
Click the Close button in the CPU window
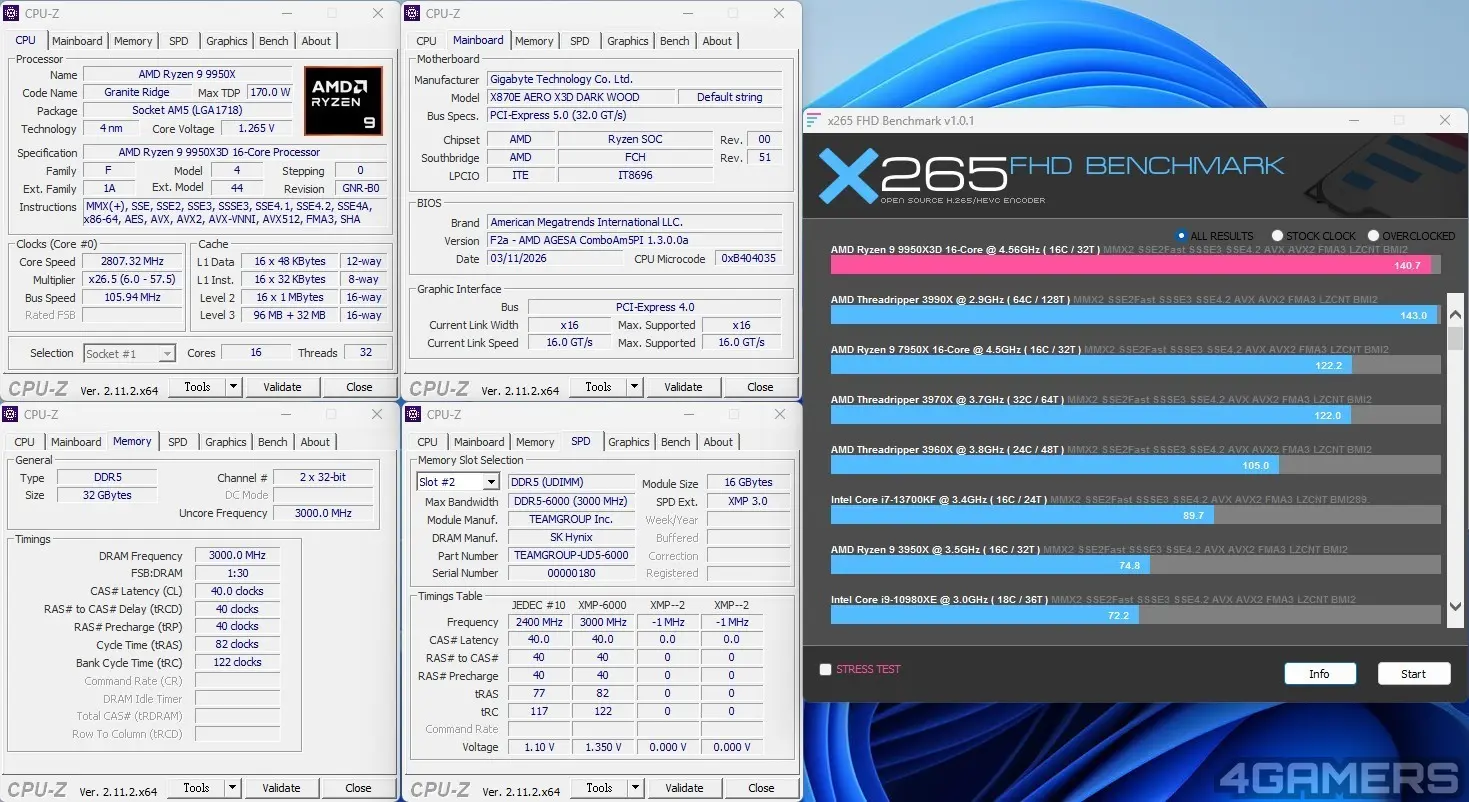coord(359,387)
